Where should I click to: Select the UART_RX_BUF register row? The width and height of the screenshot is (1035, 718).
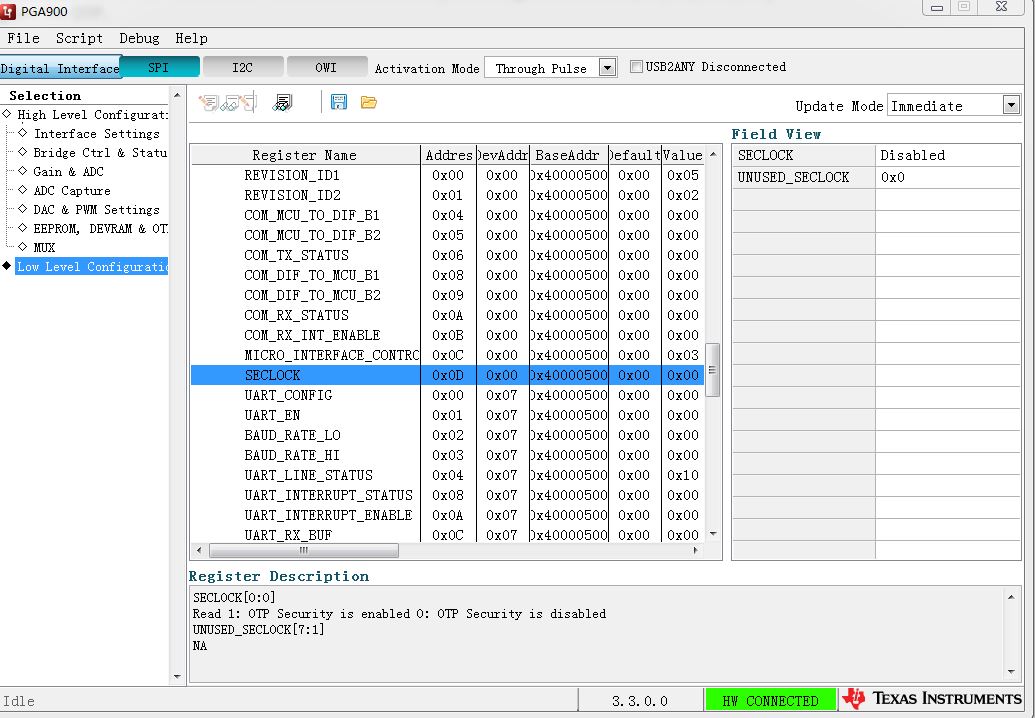tap(447, 535)
